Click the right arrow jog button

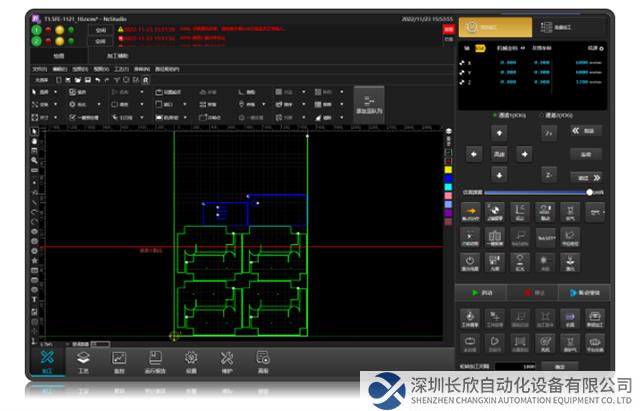(526, 154)
